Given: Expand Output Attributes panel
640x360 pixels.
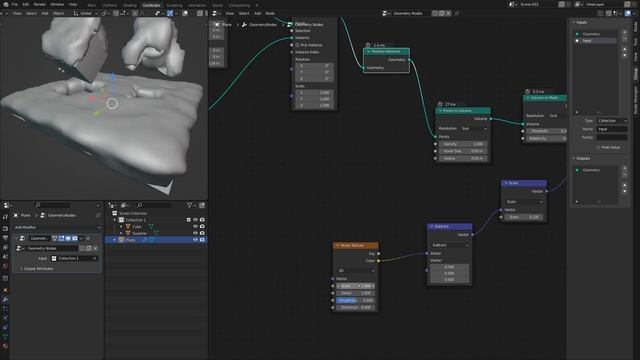Looking at the screenshot, I should pyautogui.click(x=37, y=269).
